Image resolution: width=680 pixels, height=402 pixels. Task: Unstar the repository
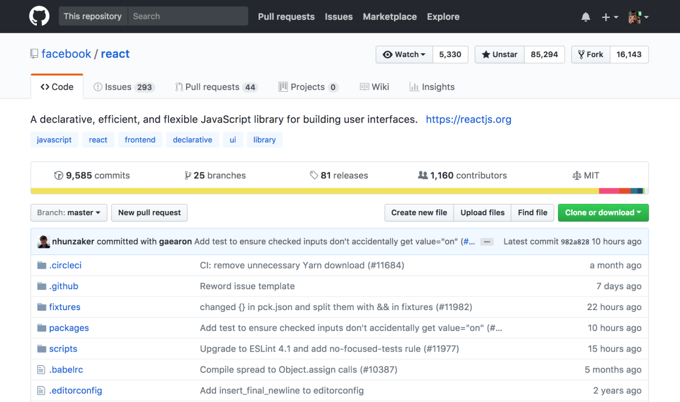click(x=500, y=54)
